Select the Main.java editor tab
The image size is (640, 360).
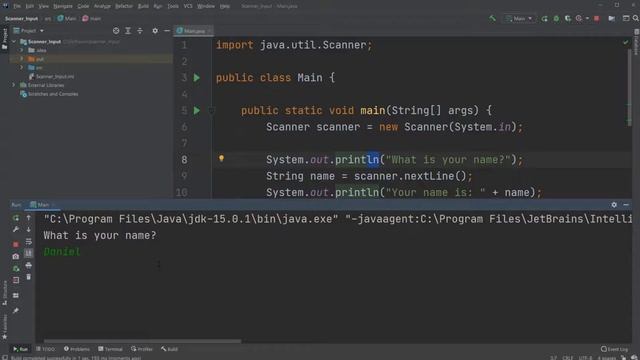pos(193,31)
